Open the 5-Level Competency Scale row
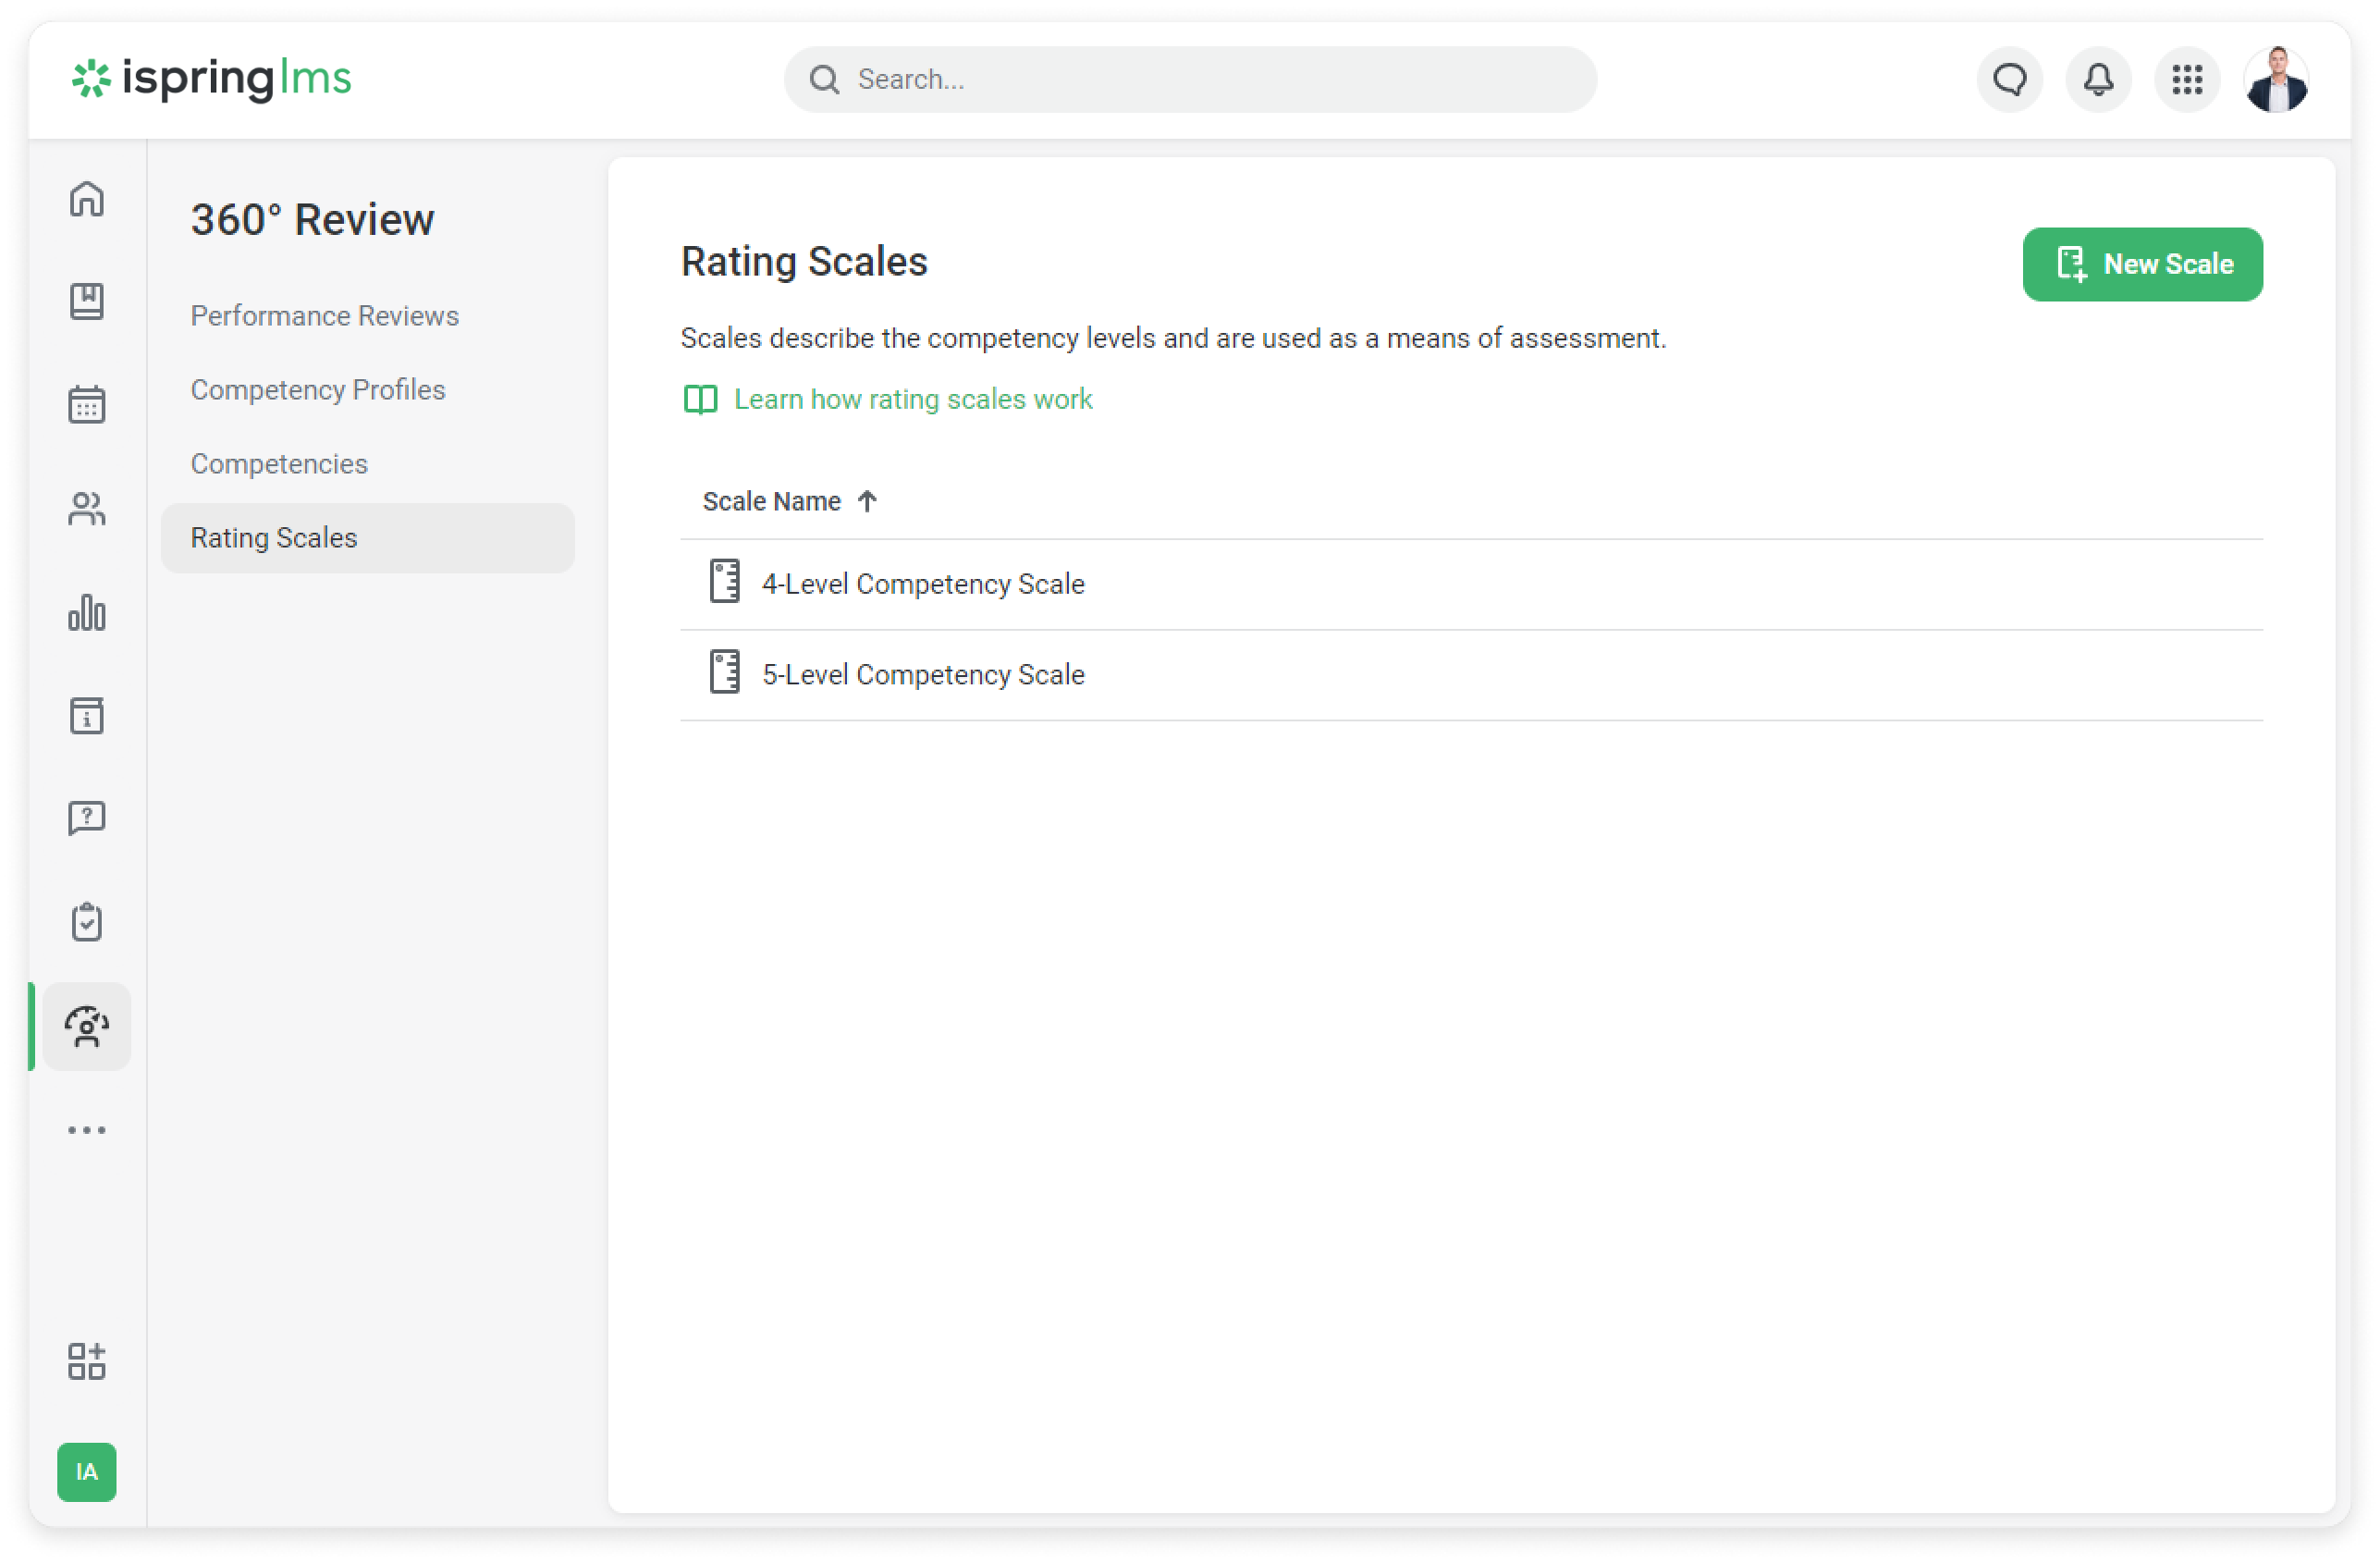 coord(922,675)
